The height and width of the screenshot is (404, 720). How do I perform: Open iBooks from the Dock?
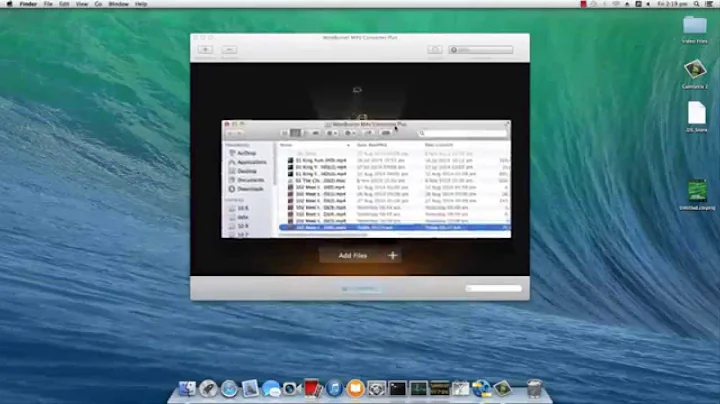pos(355,389)
